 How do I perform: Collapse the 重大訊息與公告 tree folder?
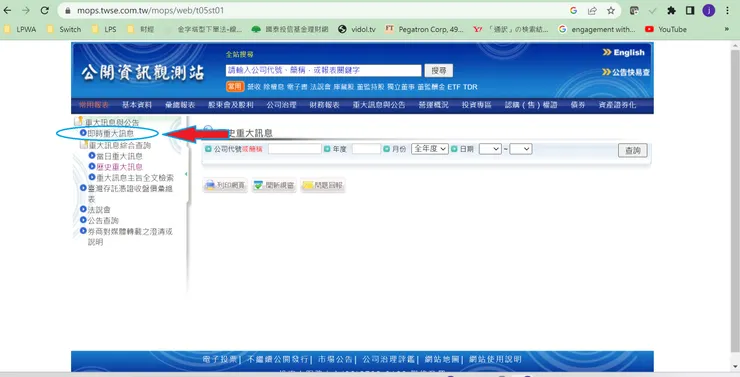79,122
